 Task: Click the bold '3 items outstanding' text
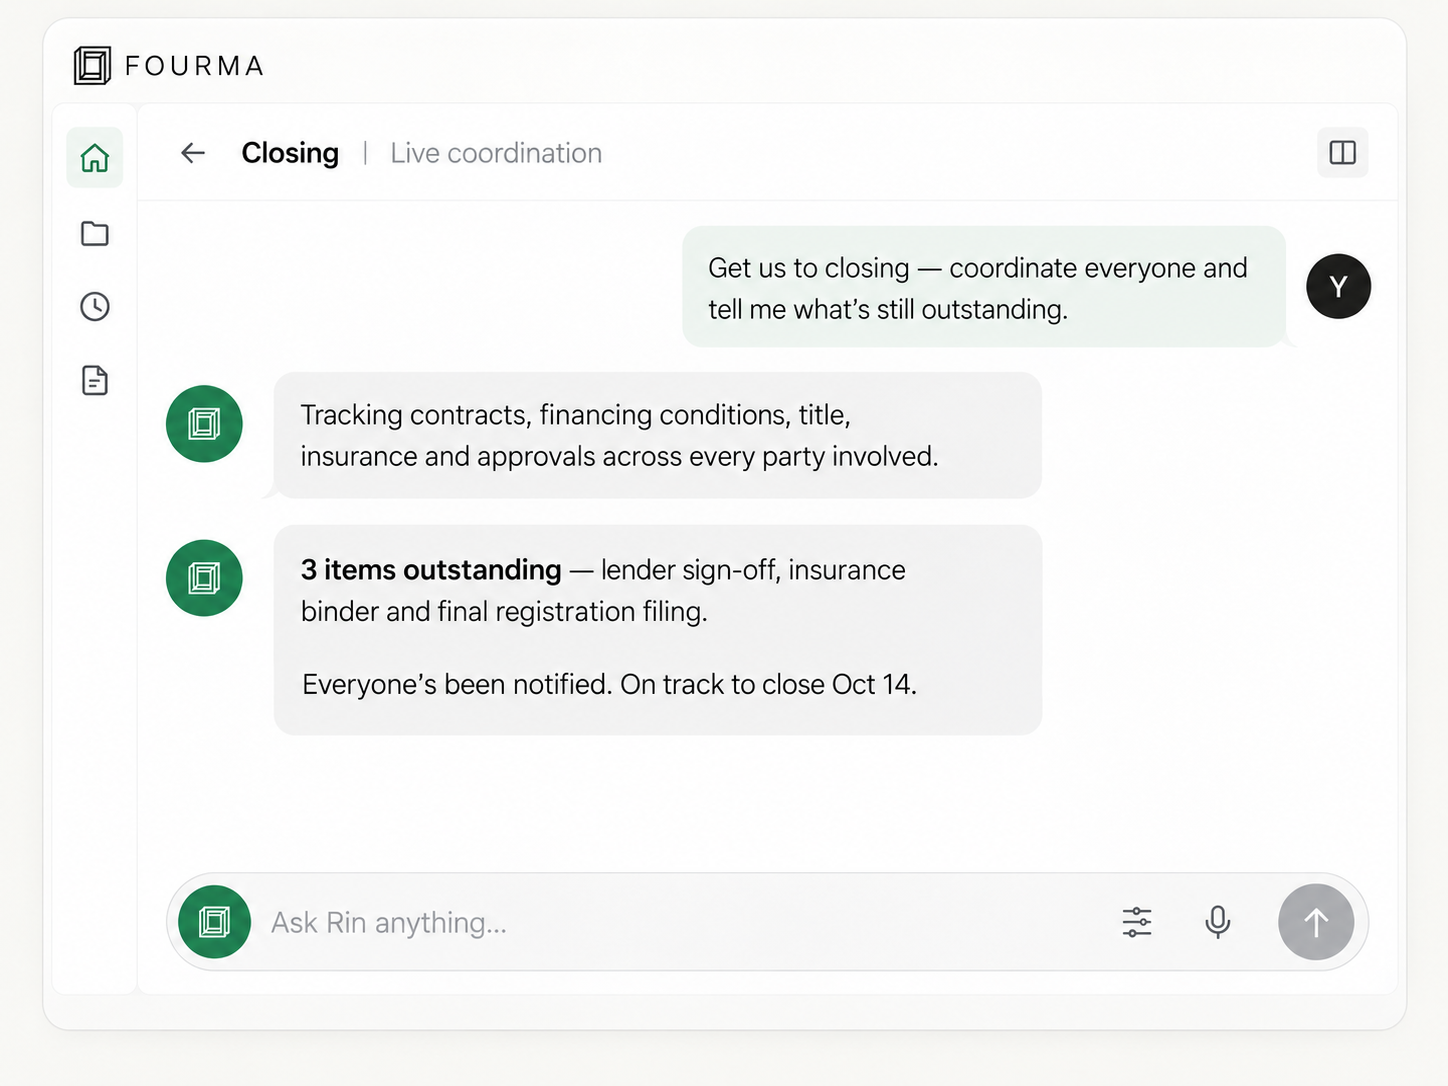tap(431, 570)
